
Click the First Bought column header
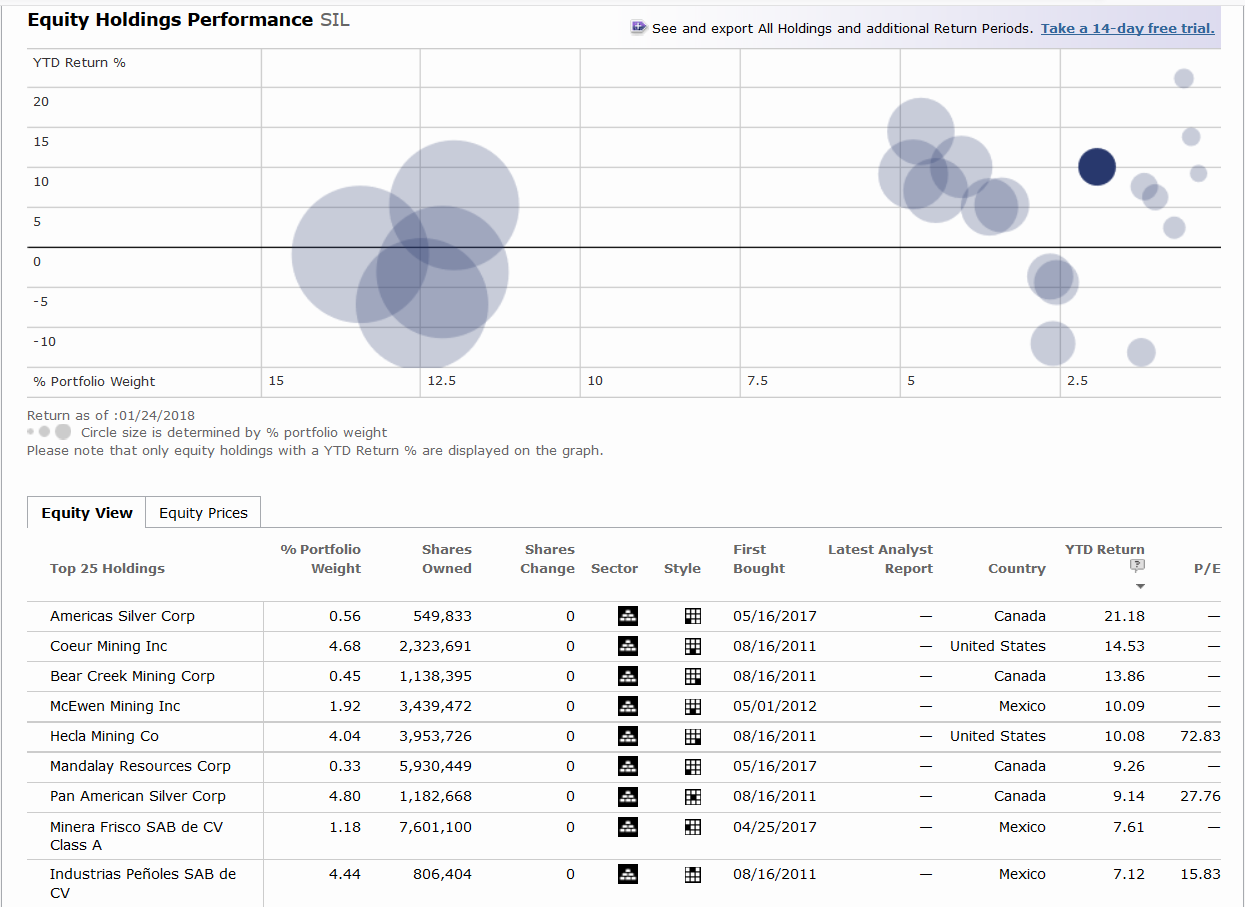759,559
